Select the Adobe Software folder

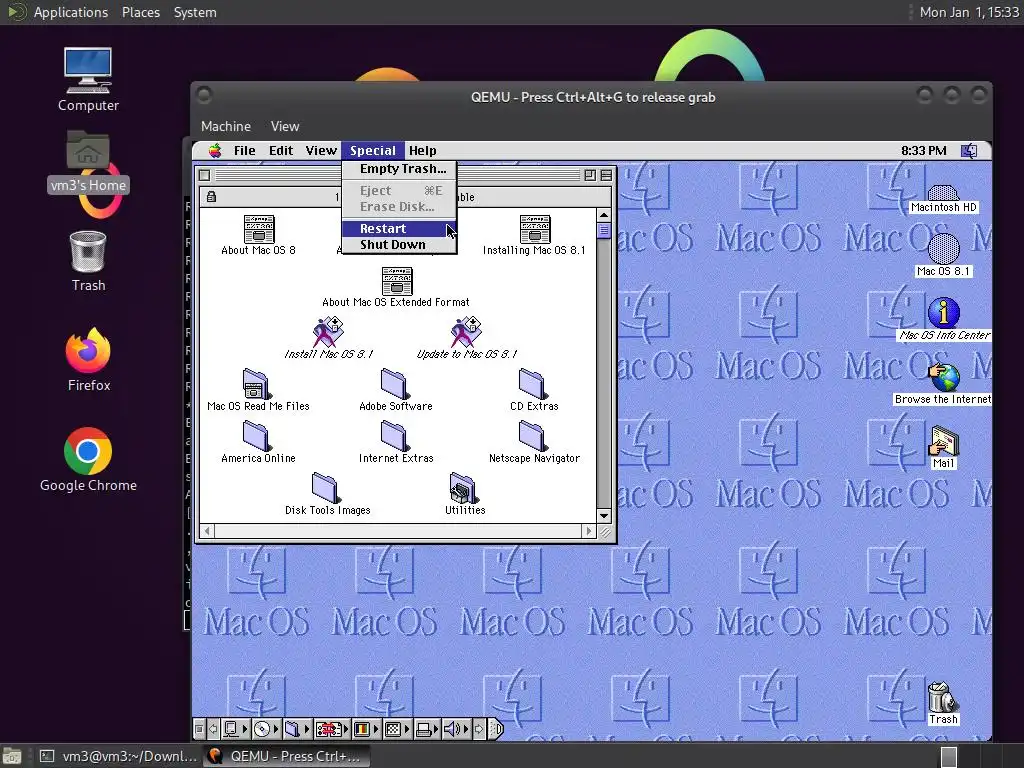point(396,391)
